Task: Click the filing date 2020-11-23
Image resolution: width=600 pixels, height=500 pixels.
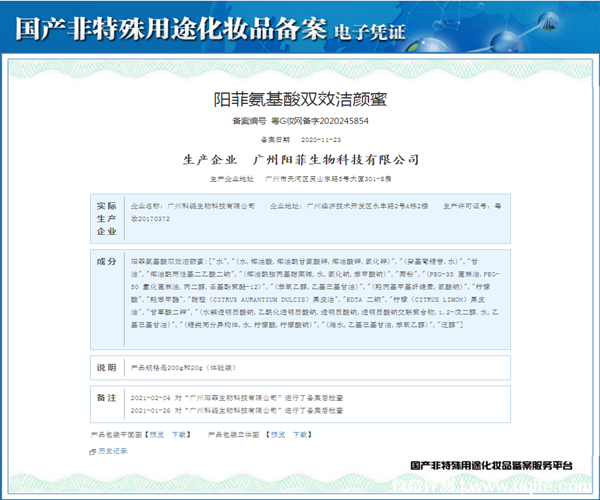Action: tap(321, 140)
